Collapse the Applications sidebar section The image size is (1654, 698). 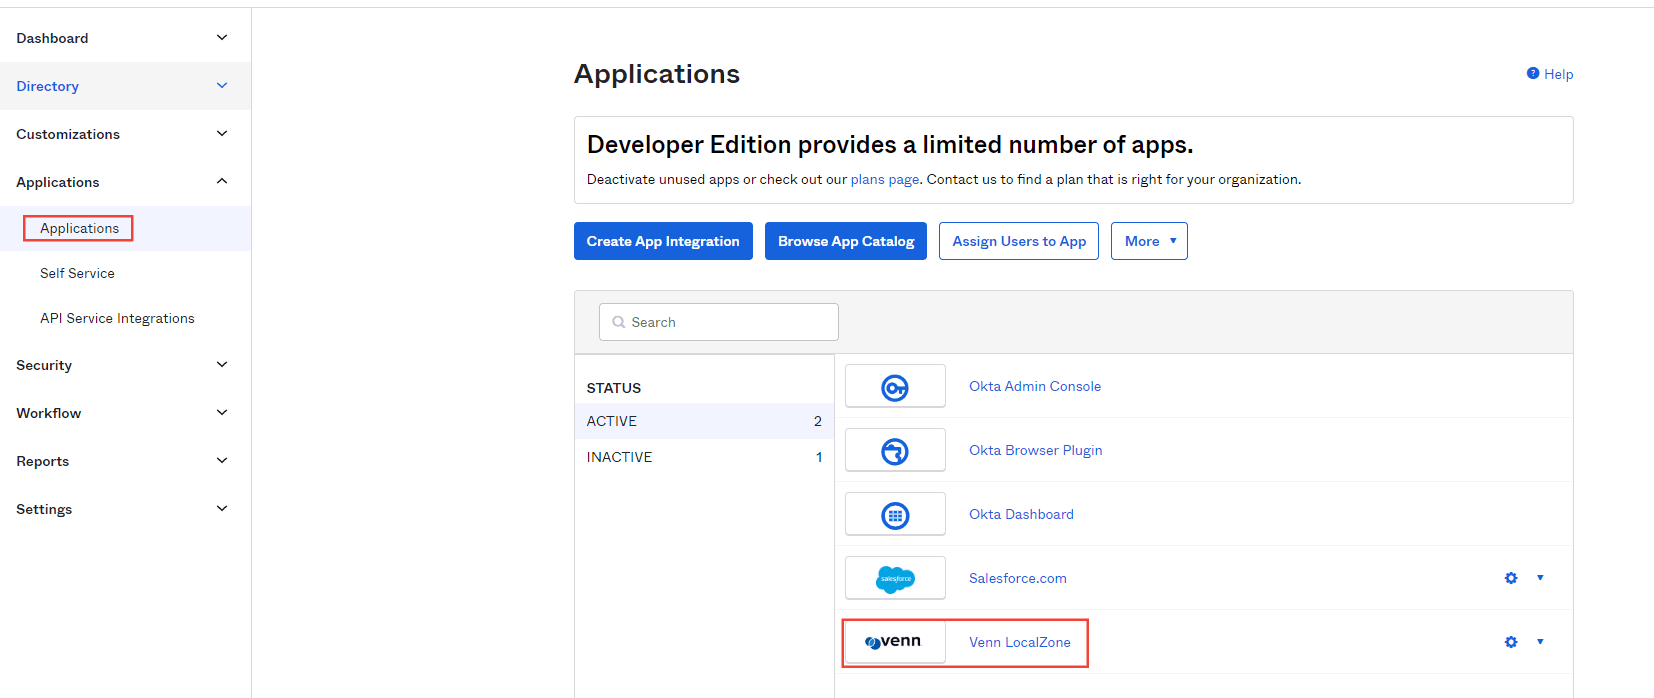222,182
